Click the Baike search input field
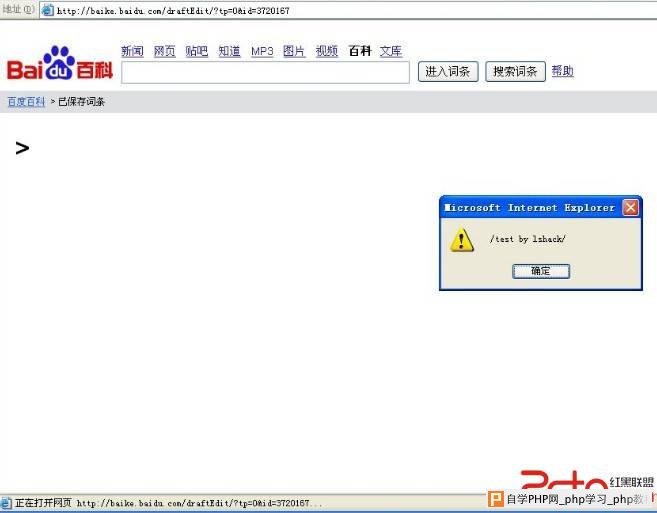 [x=265, y=72]
